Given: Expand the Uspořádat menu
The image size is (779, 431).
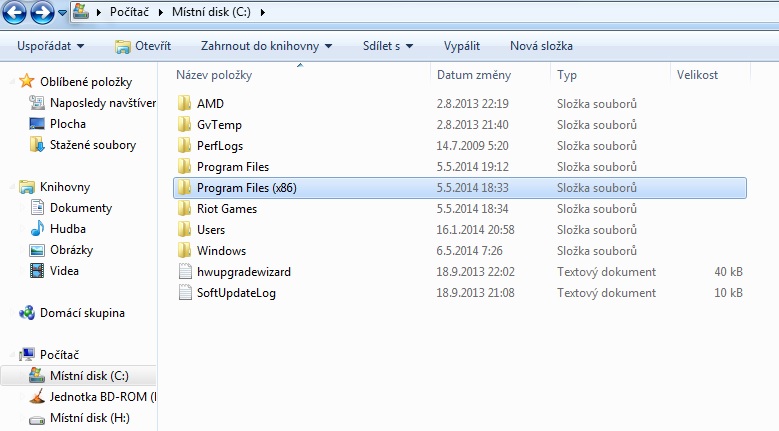Looking at the screenshot, I should click(50, 46).
